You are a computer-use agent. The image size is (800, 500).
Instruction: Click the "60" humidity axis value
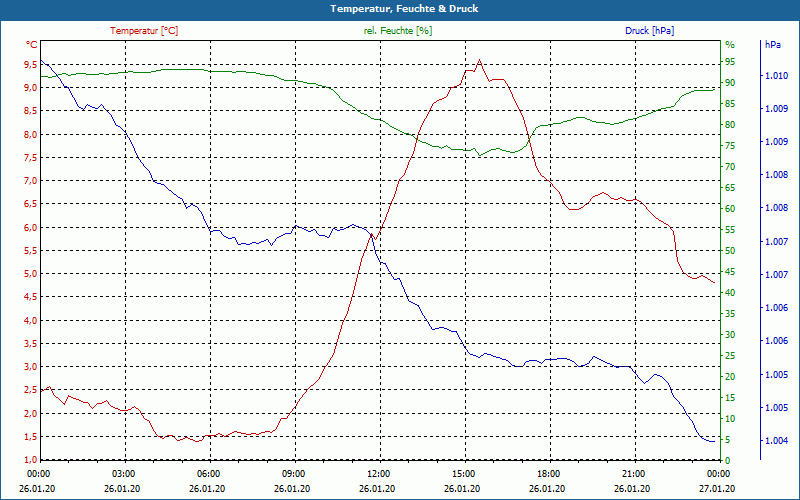click(x=730, y=209)
